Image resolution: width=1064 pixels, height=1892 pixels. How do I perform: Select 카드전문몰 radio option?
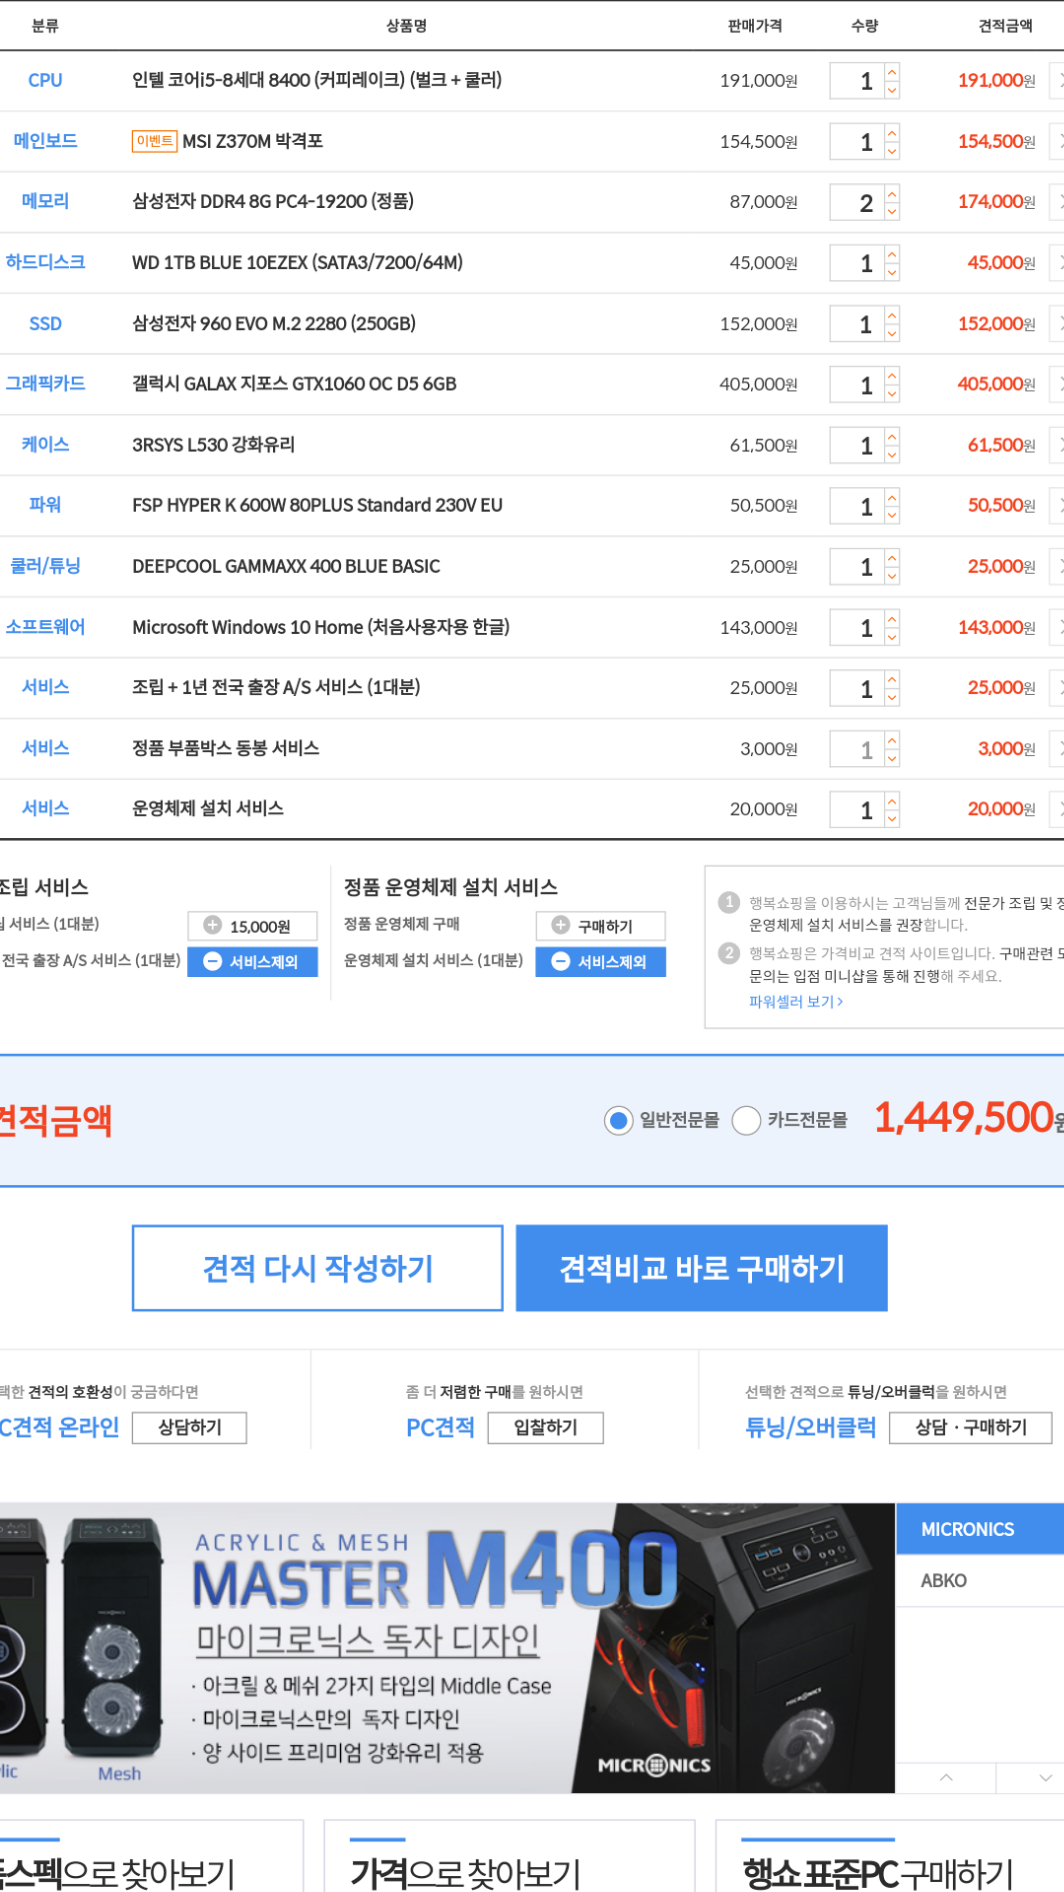click(746, 1120)
